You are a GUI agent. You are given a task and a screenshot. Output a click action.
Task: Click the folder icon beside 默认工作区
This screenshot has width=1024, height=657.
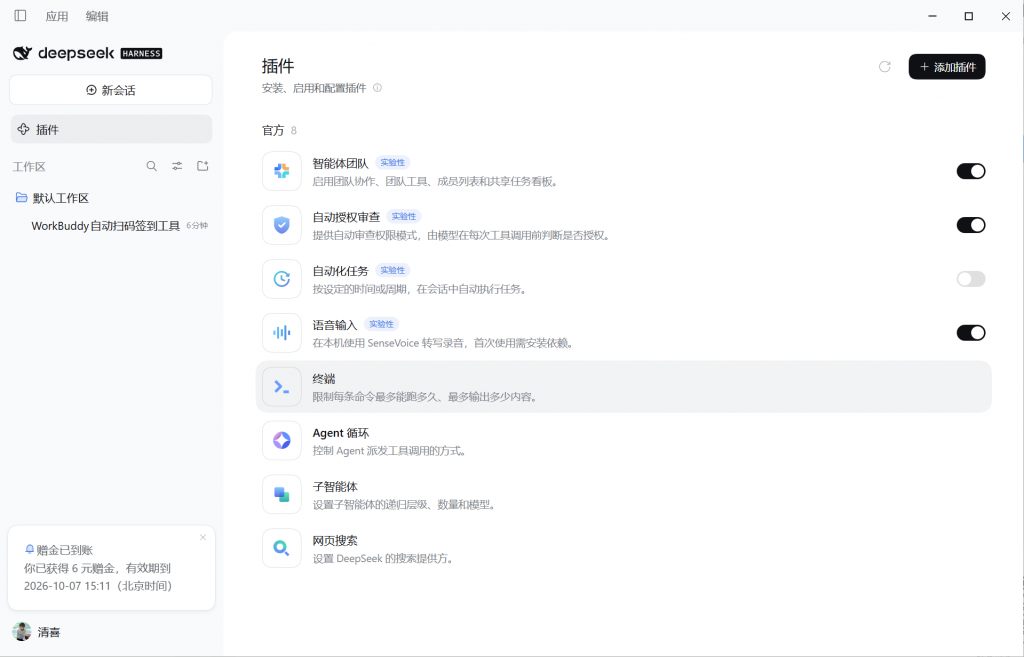pyautogui.click(x=22, y=197)
